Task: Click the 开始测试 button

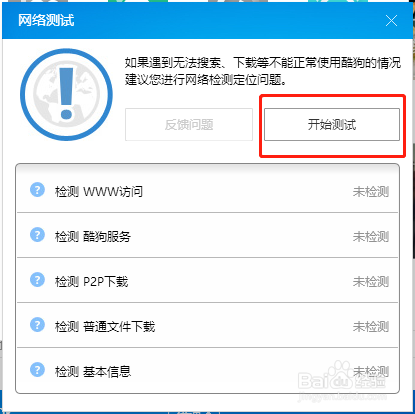Action: 332,124
